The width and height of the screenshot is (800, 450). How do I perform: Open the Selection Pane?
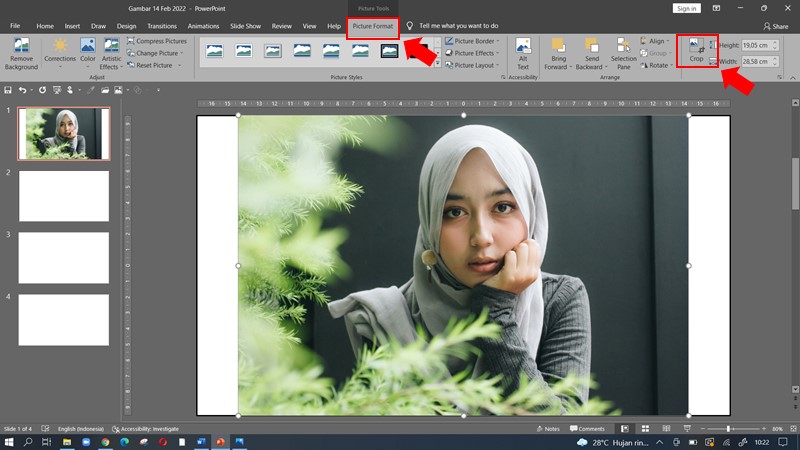pyautogui.click(x=623, y=54)
